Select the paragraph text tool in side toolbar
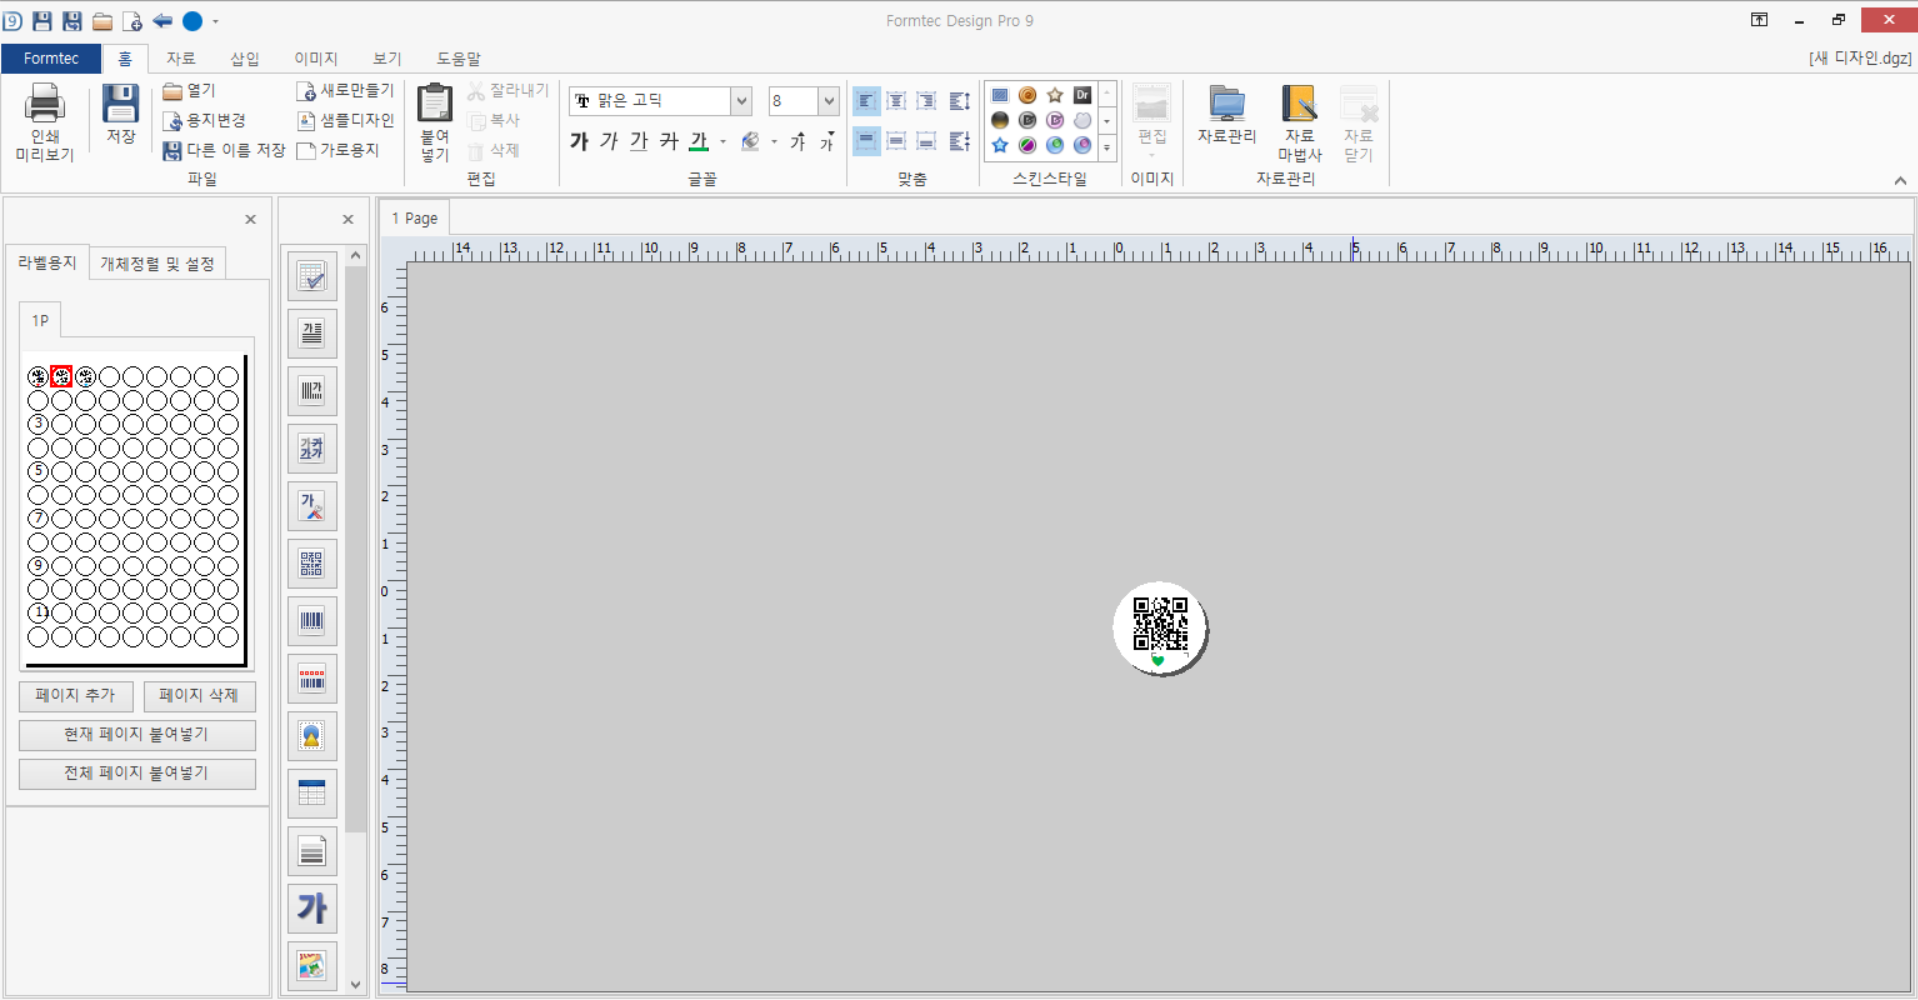 (312, 333)
